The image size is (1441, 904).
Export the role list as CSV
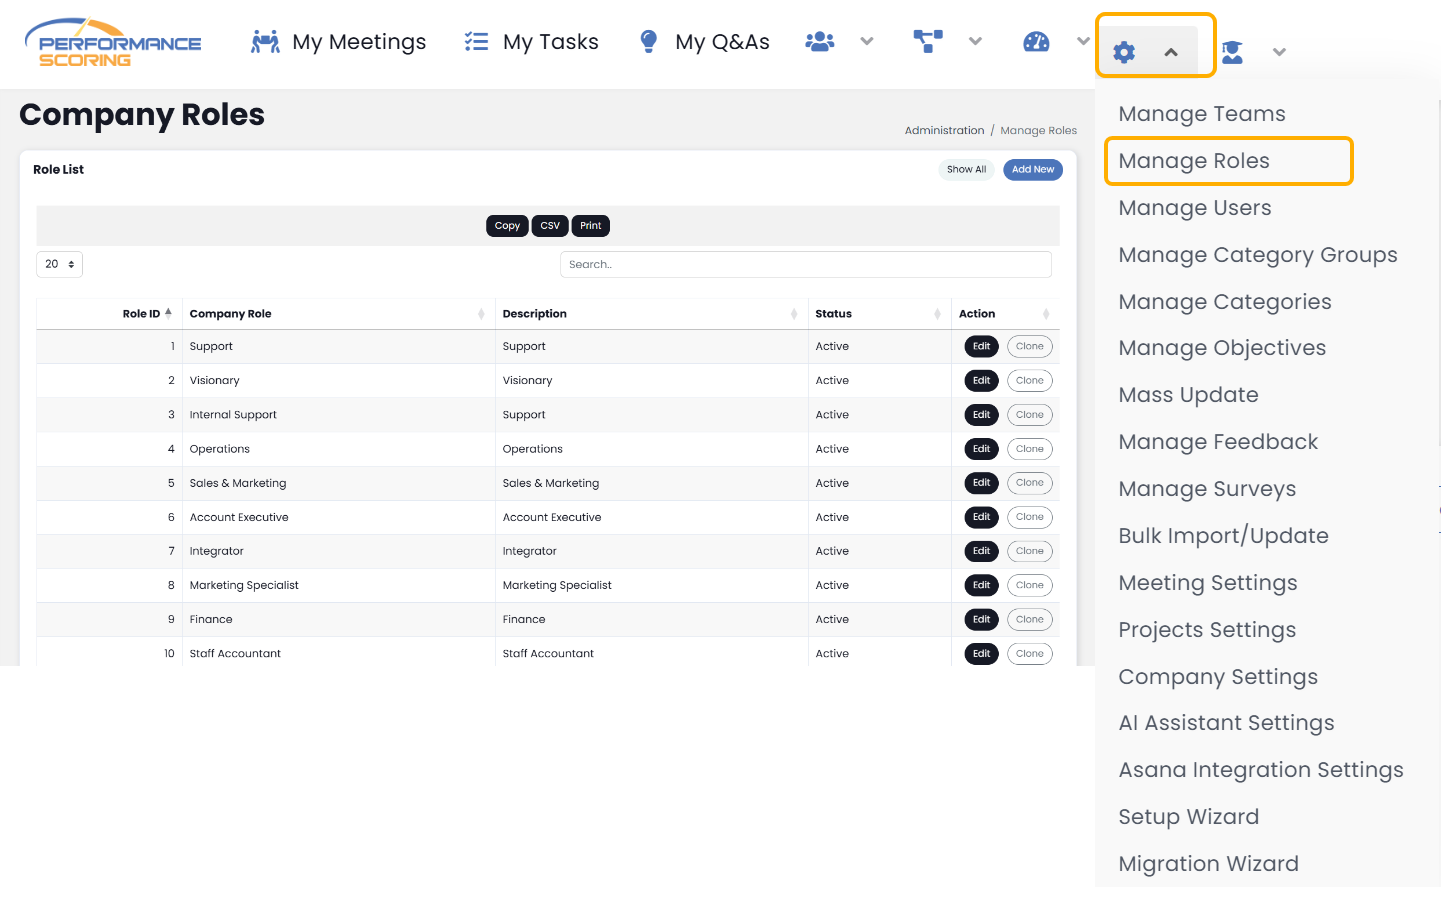coord(550,226)
